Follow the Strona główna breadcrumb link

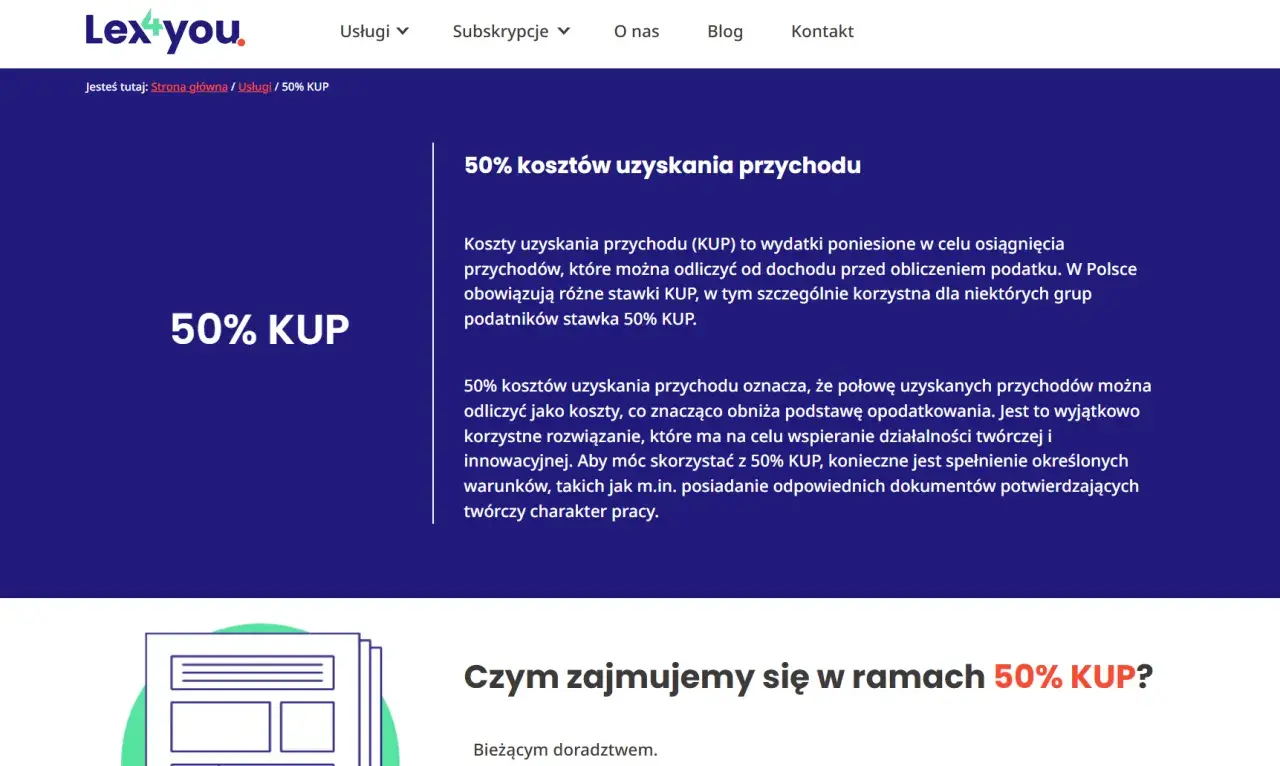click(189, 87)
